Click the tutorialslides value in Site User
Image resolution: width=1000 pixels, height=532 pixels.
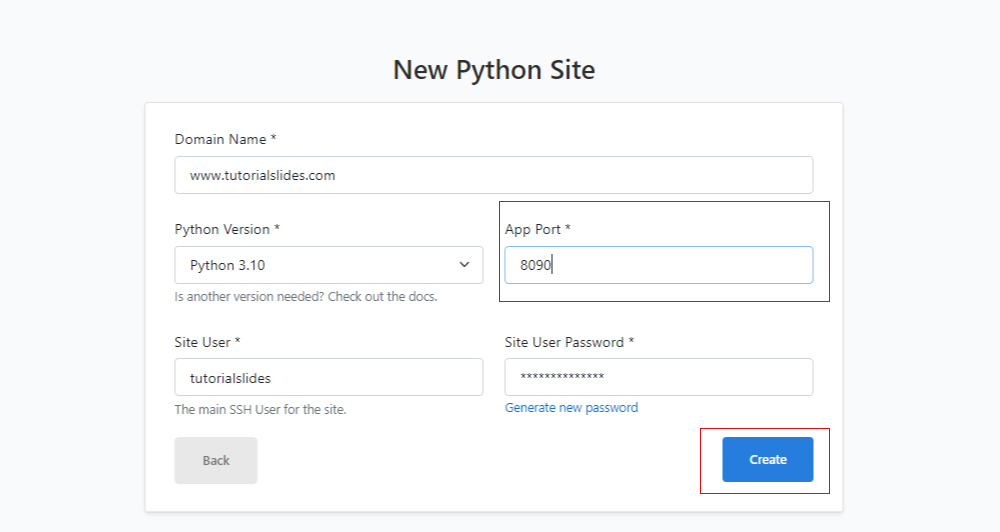pyautogui.click(x=230, y=378)
